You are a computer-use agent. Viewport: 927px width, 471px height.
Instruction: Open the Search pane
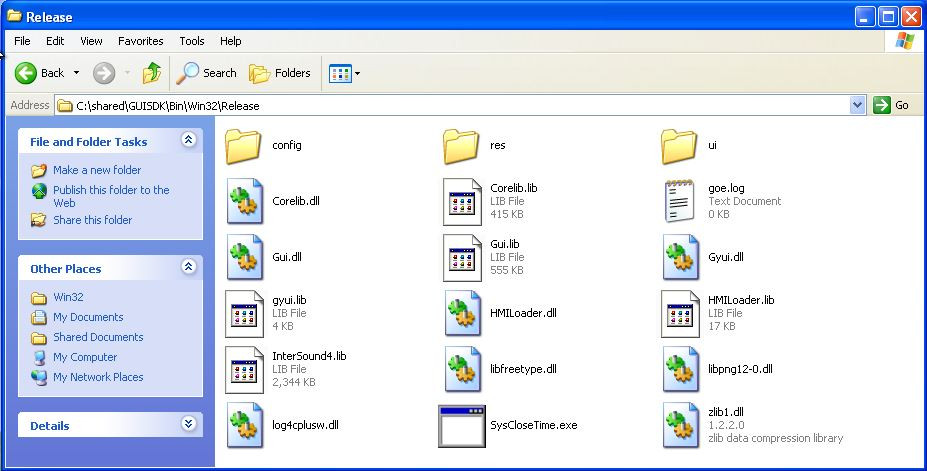[x=206, y=73]
